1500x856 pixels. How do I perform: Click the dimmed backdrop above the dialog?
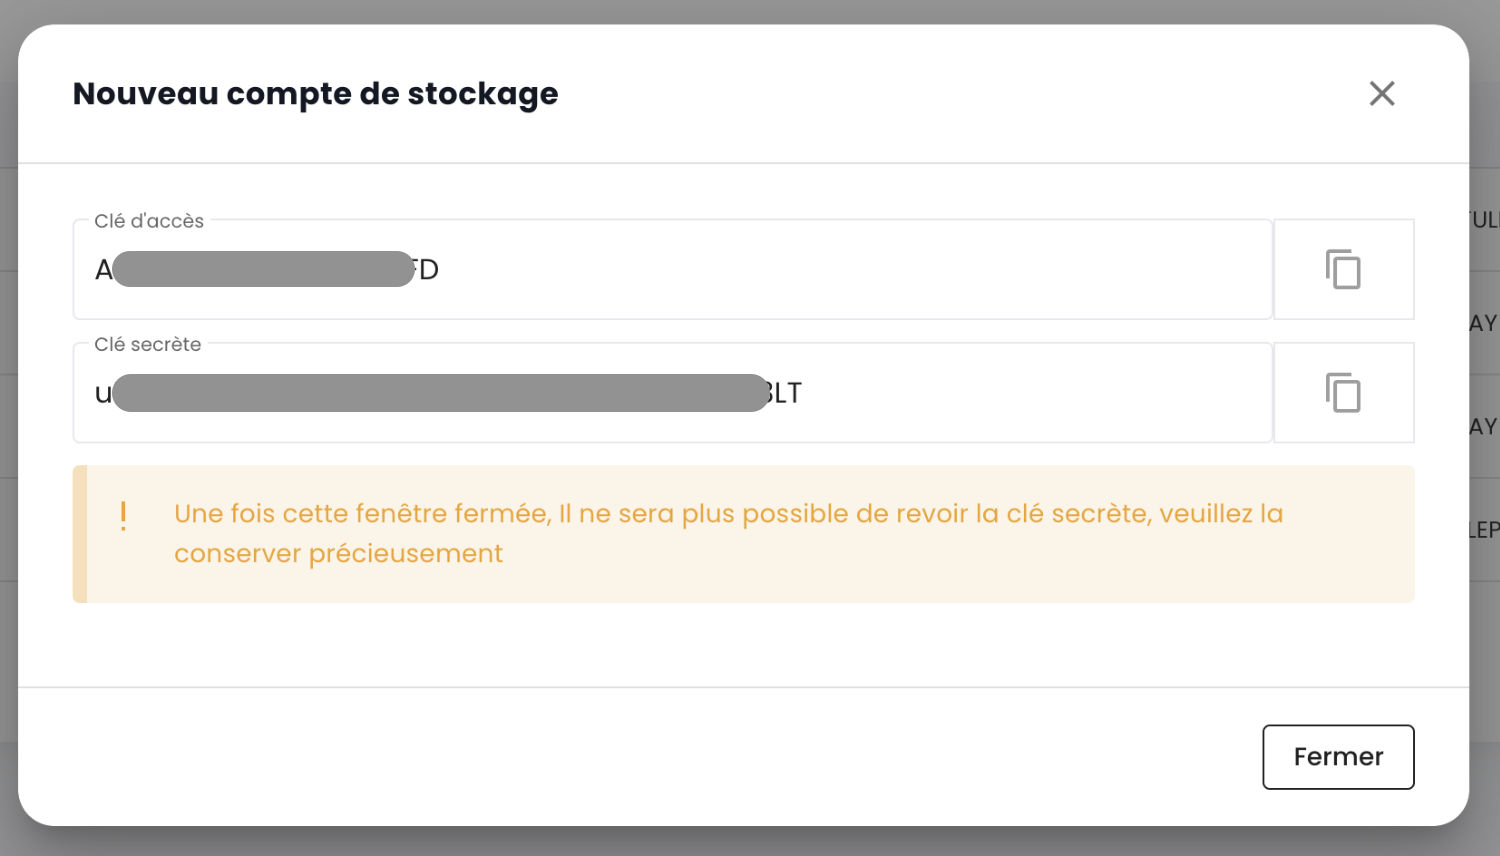(x=750, y=11)
